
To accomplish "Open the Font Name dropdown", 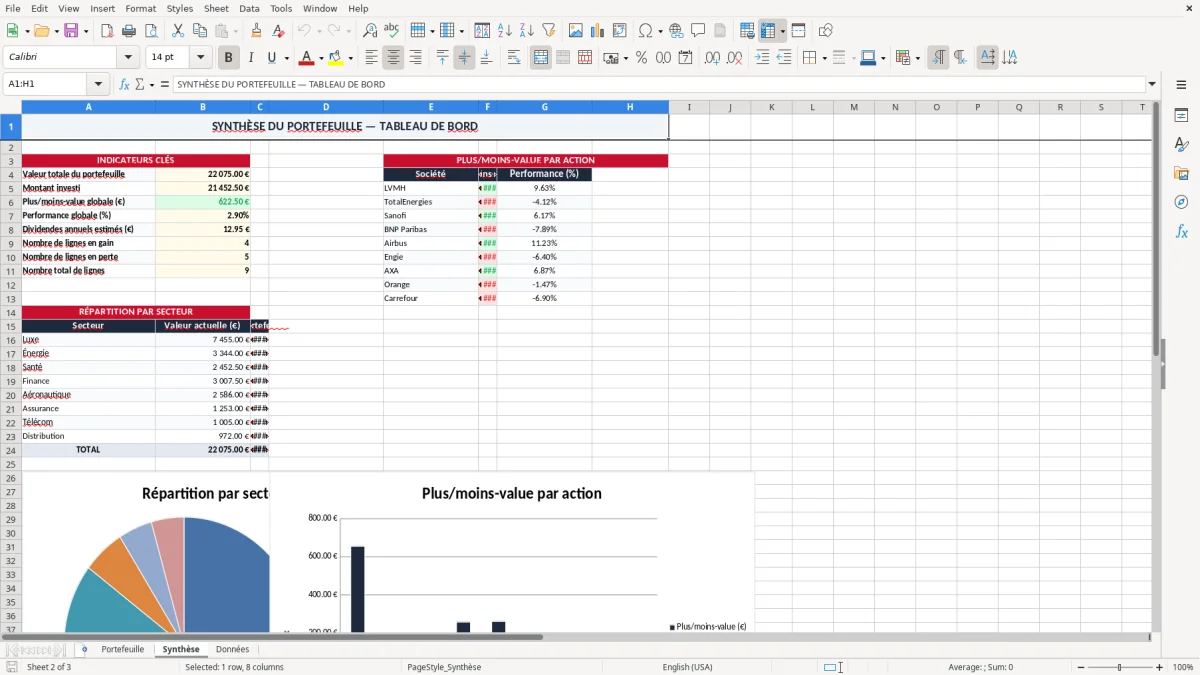I will (127, 57).
